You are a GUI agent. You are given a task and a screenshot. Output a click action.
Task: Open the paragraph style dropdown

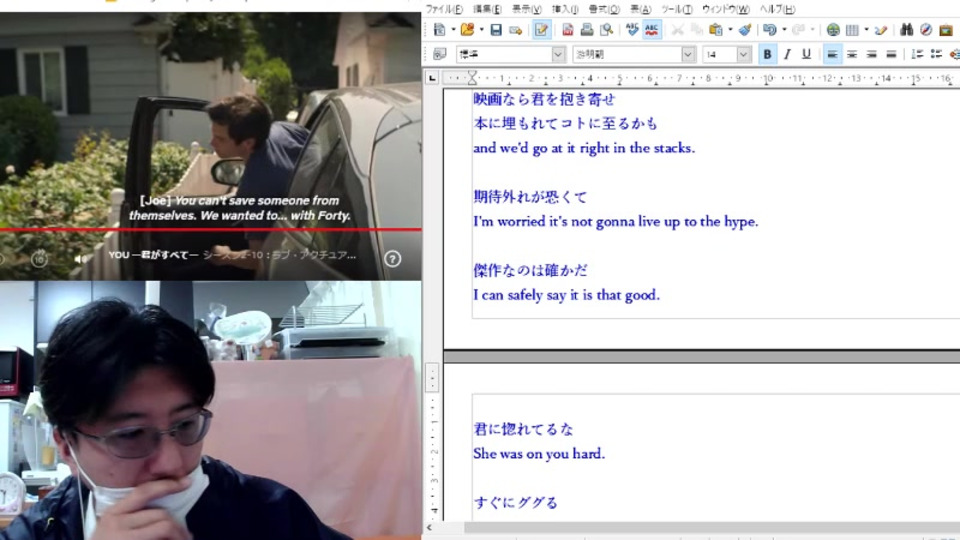[558, 54]
